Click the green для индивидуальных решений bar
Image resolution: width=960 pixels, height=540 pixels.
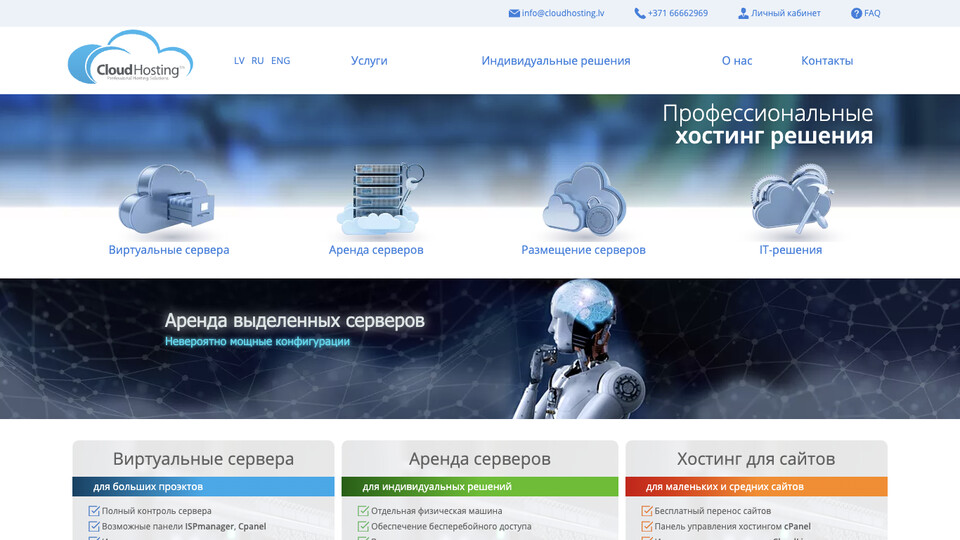tap(480, 487)
